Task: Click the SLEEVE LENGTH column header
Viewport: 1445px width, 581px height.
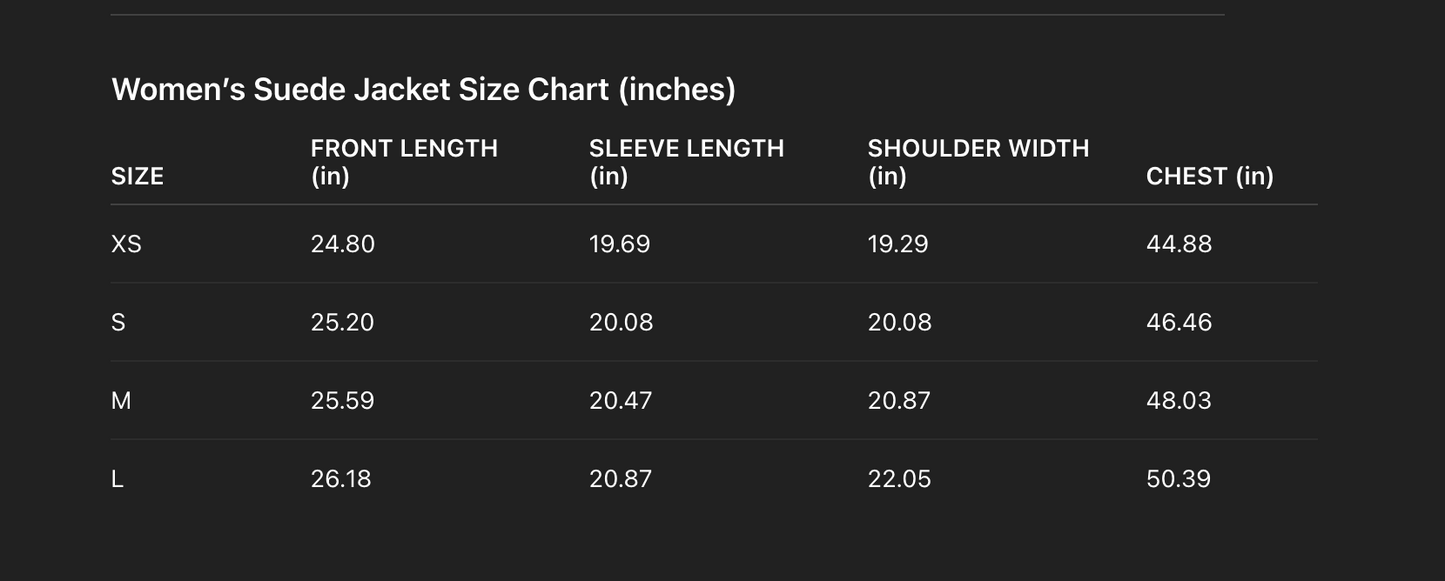Action: [x=686, y=162]
